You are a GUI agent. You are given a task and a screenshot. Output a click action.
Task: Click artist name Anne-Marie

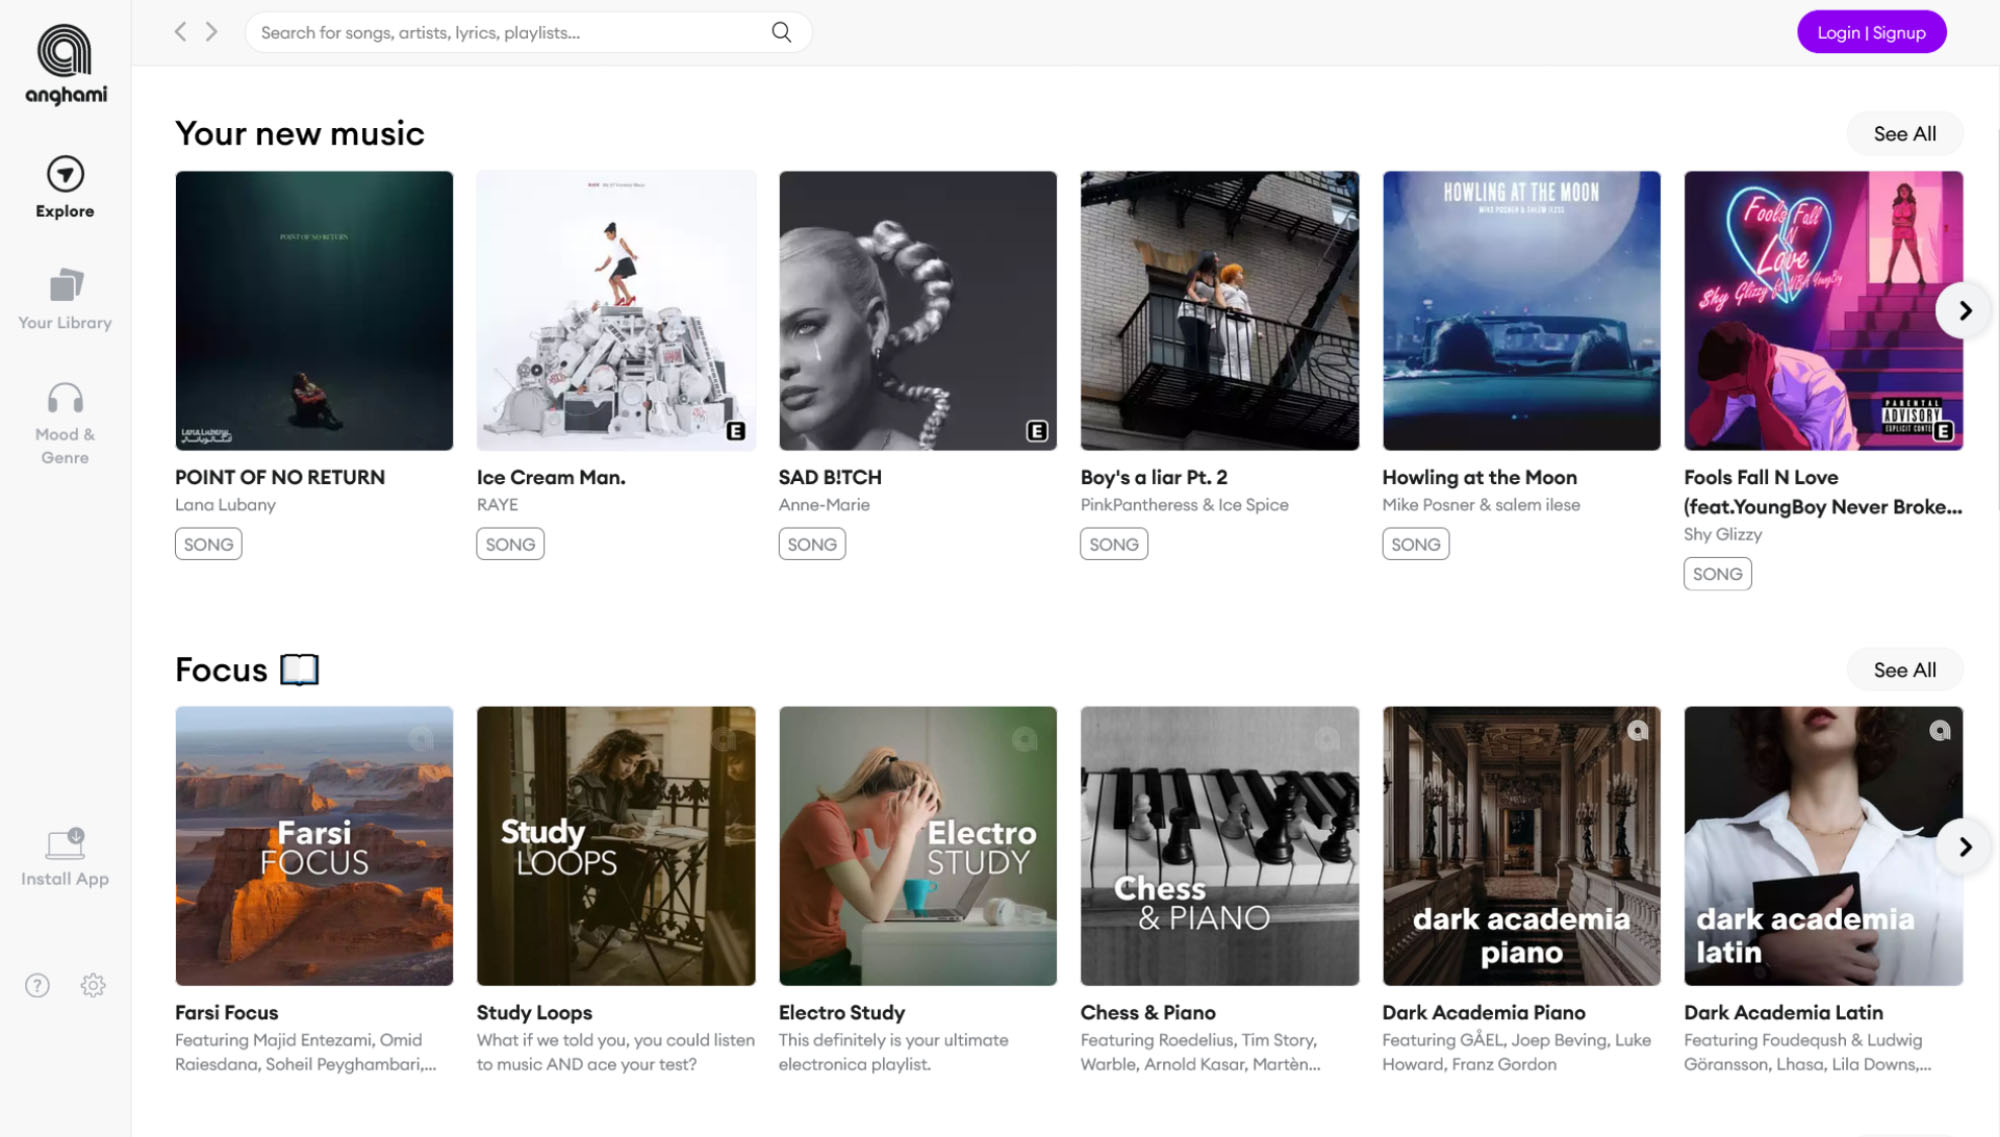(x=824, y=505)
